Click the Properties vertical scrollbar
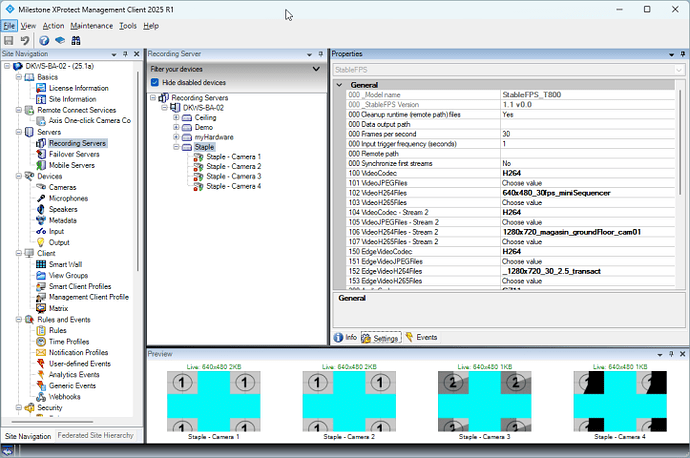Screen dimensions: 690x458 pyautogui.click(x=680, y=141)
